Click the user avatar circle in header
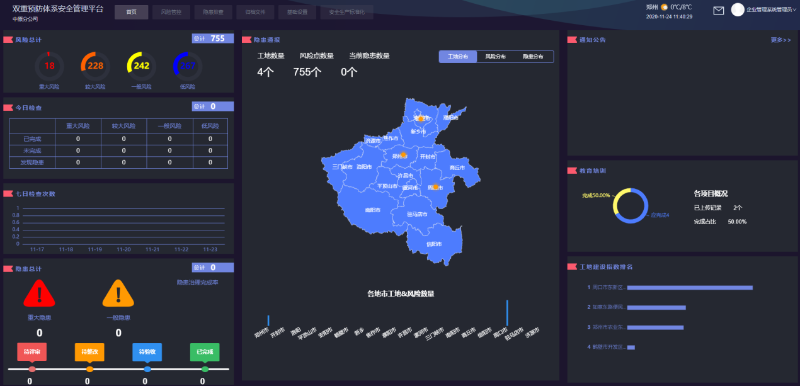The image size is (800, 386). pos(738,10)
